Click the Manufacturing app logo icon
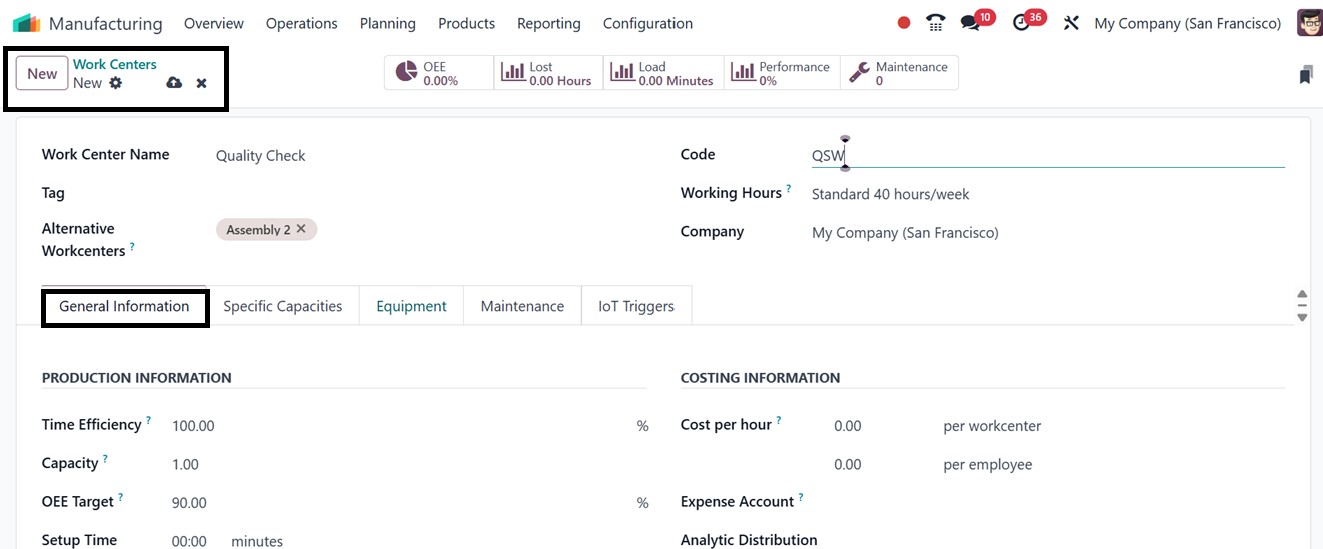1323x549 pixels. (x=26, y=23)
